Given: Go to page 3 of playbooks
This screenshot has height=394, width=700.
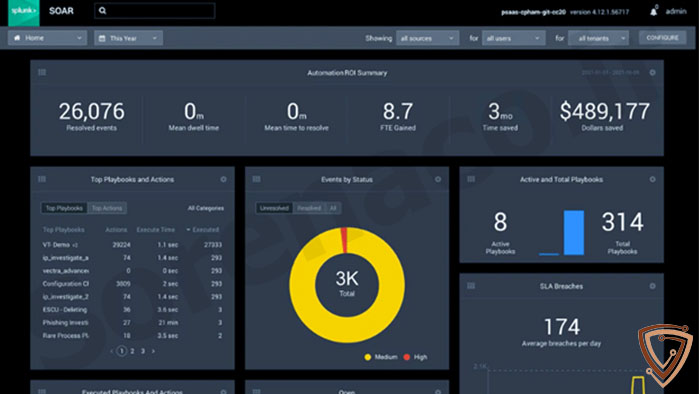Looking at the screenshot, I should point(143,351).
